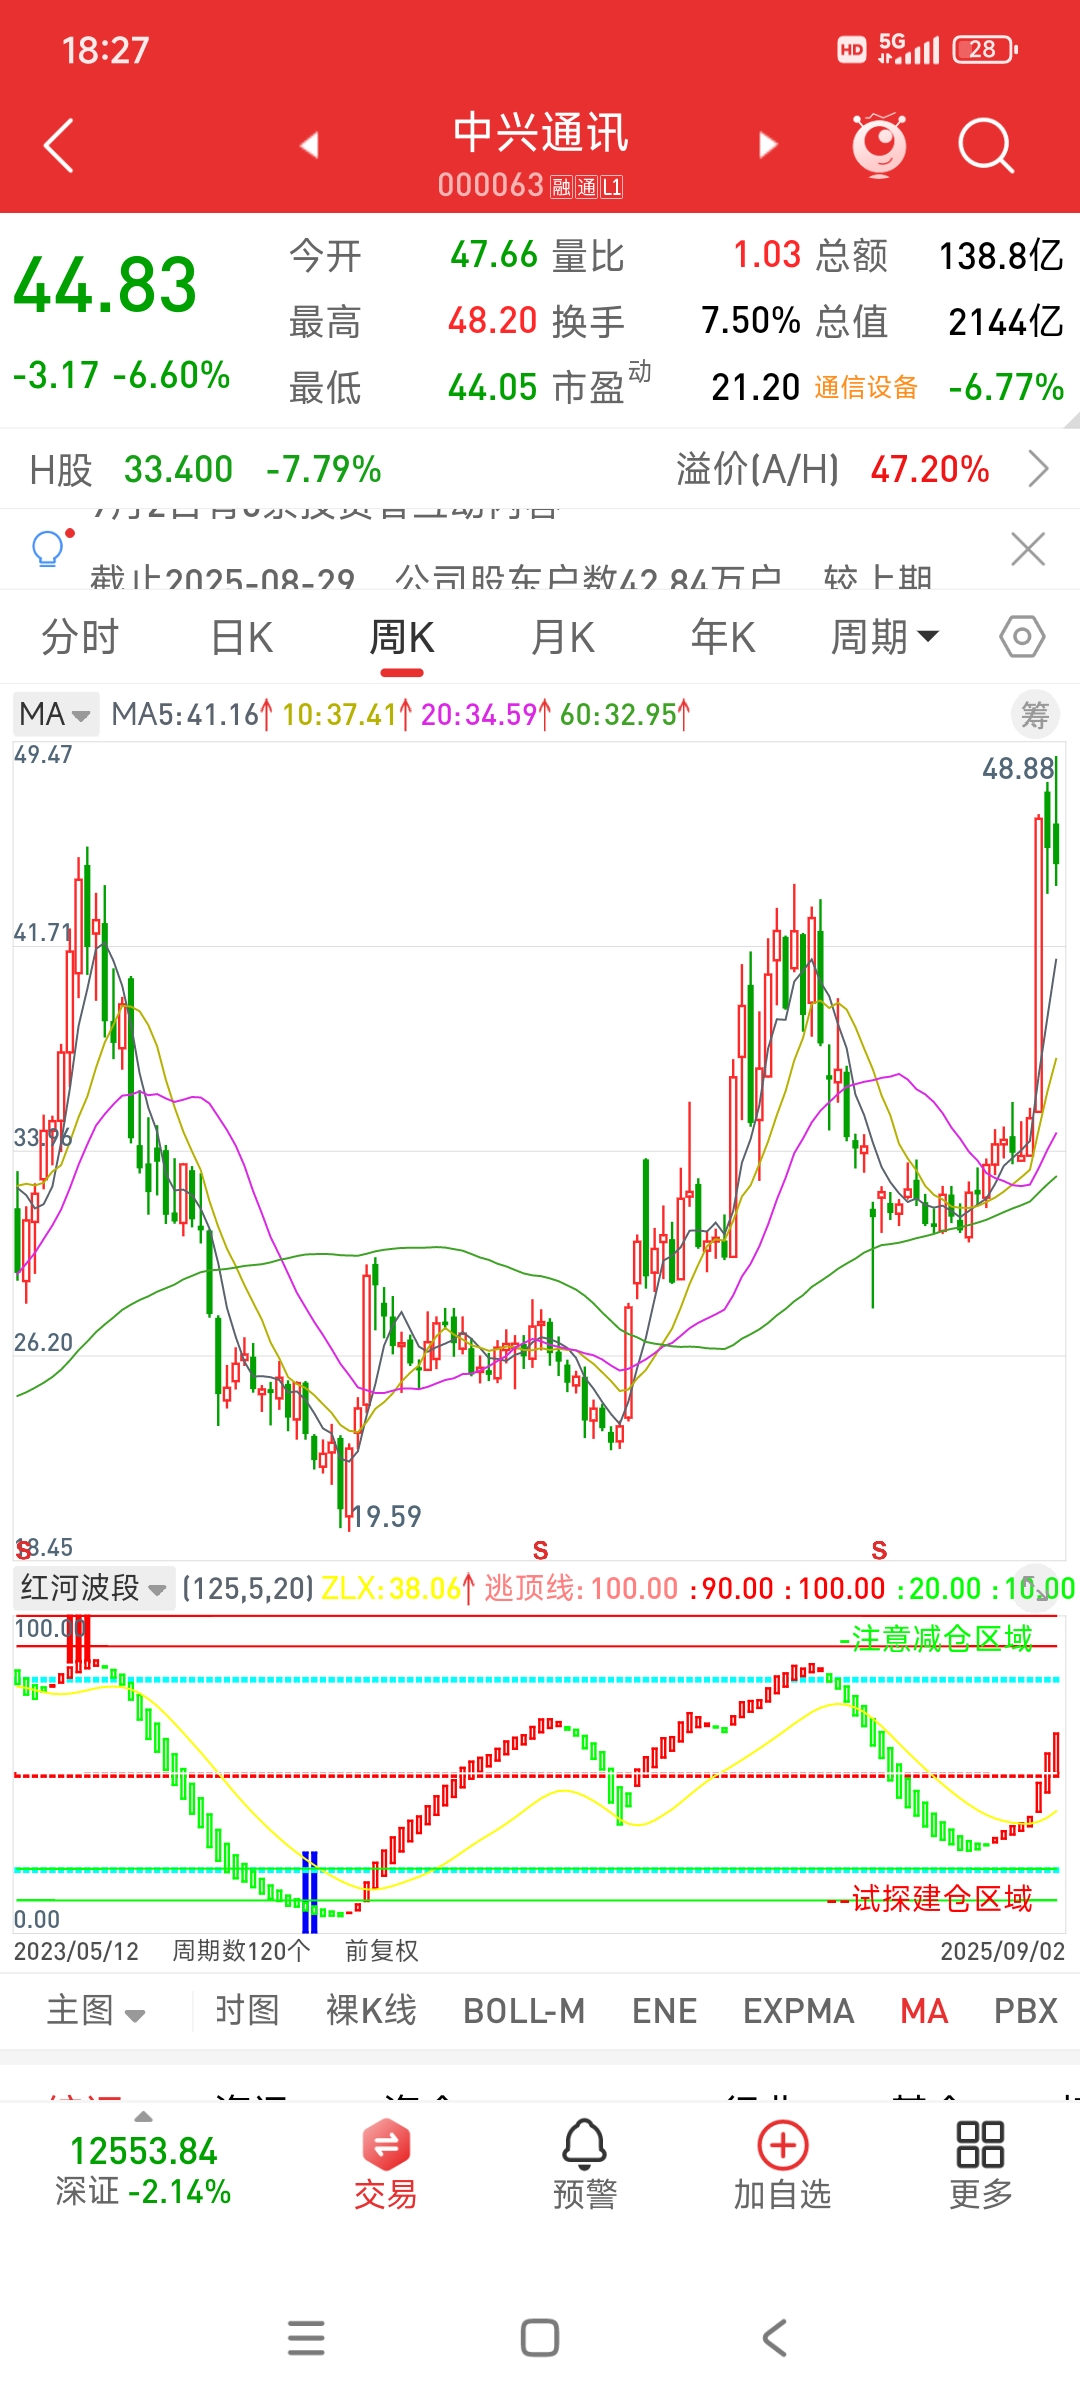Tap the 溢价(A/H) 47.20% value
The height and width of the screenshot is (2400, 1080).
[x=930, y=469]
